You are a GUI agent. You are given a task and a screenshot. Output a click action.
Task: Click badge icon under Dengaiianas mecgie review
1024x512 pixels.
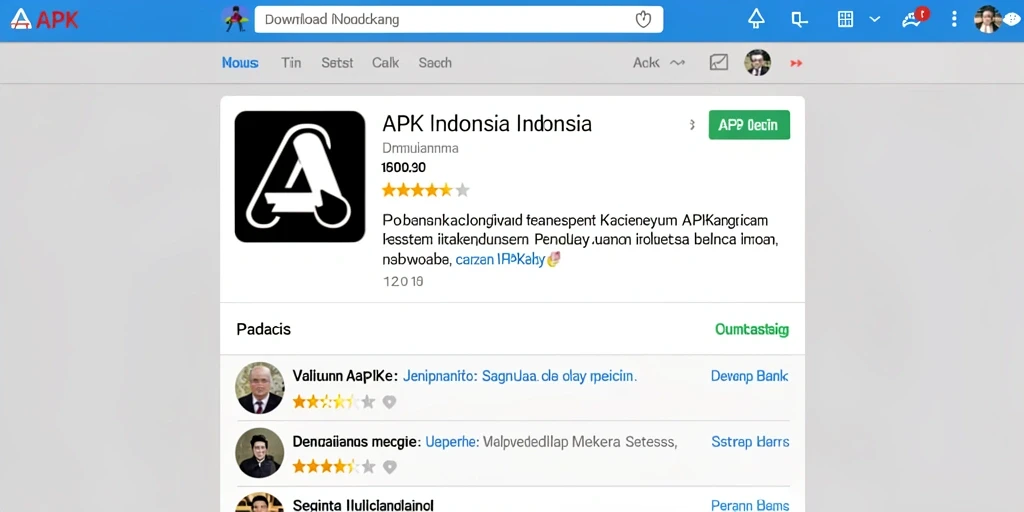point(389,466)
